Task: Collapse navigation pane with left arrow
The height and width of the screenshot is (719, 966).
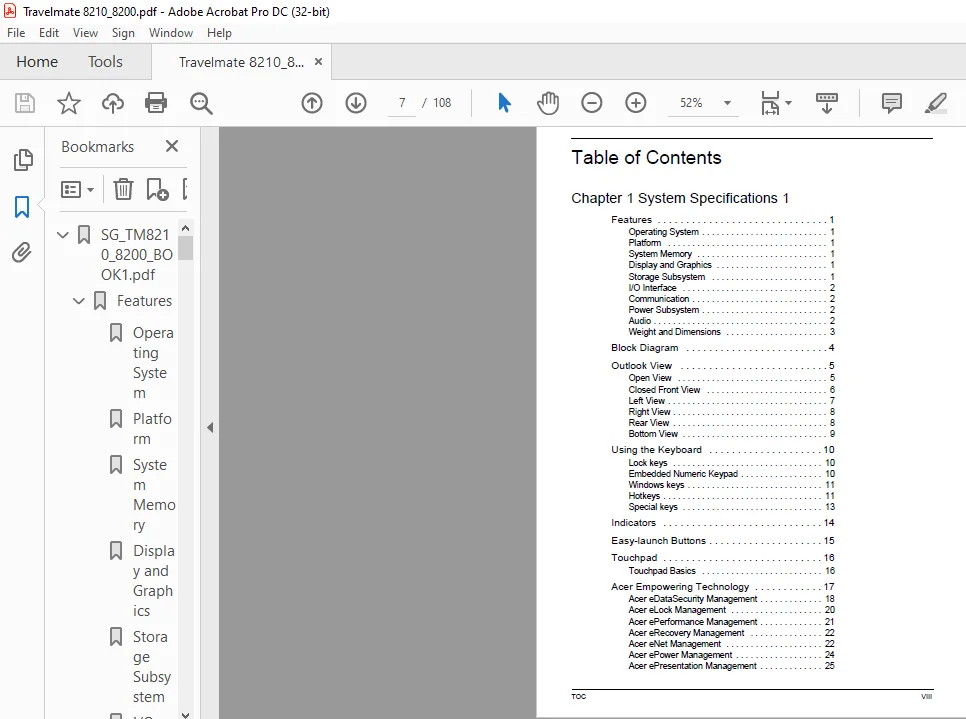Action: (210, 427)
